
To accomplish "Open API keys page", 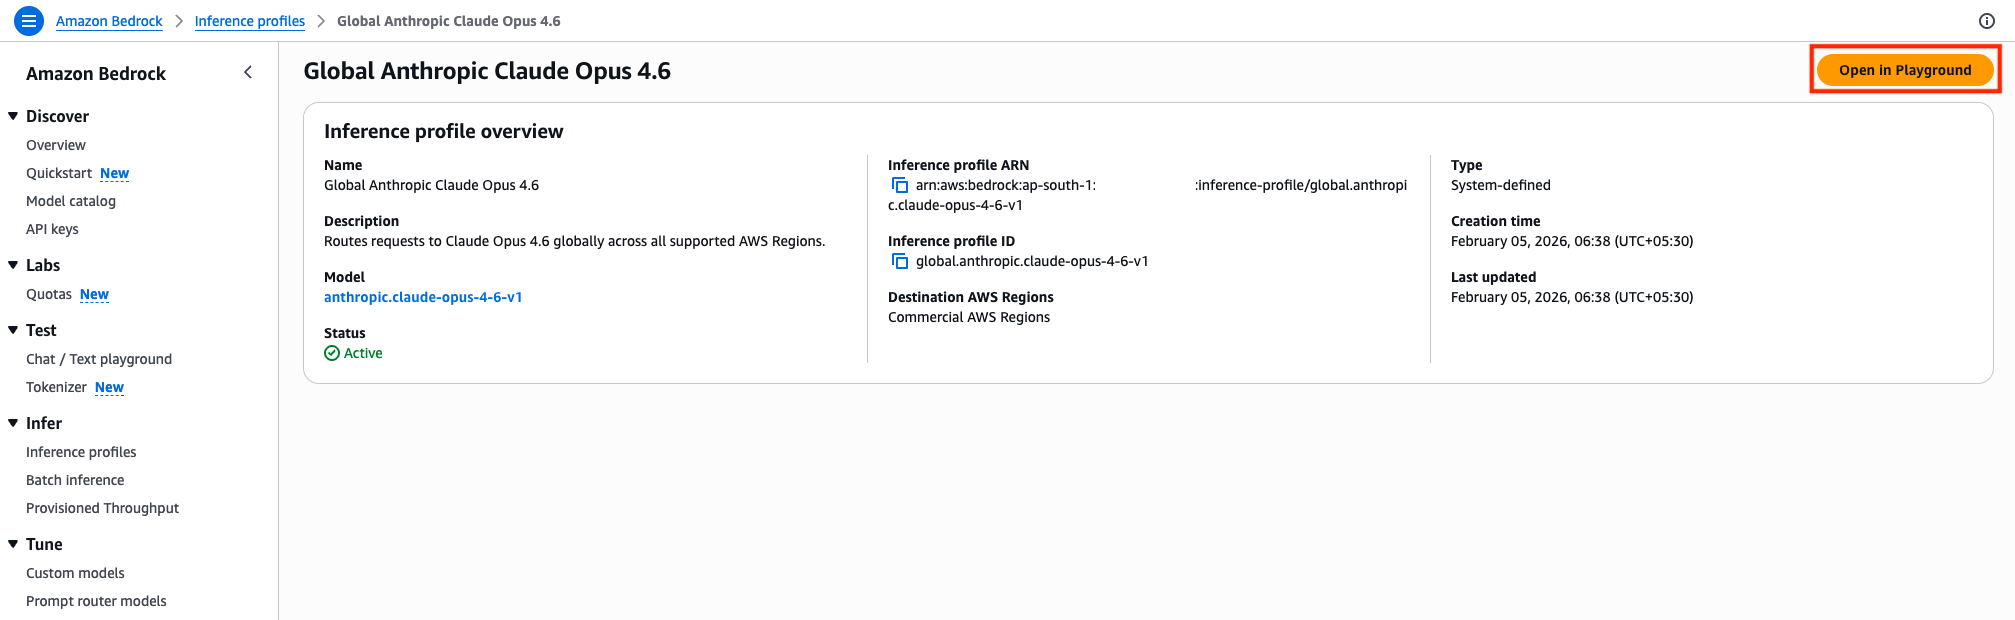I will [x=52, y=229].
